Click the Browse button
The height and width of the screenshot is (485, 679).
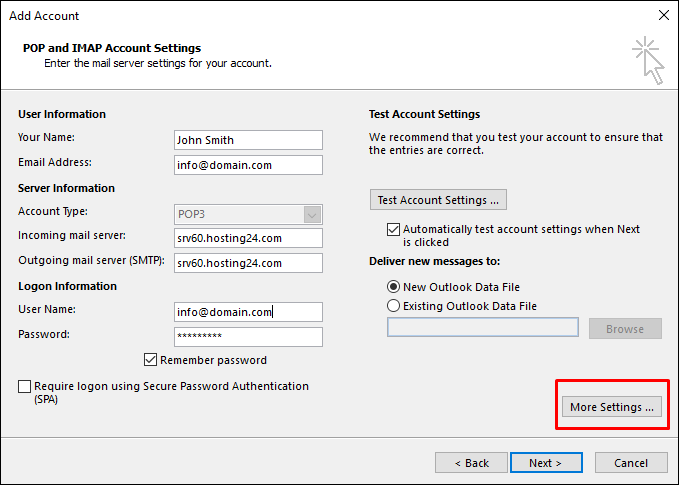pos(625,328)
